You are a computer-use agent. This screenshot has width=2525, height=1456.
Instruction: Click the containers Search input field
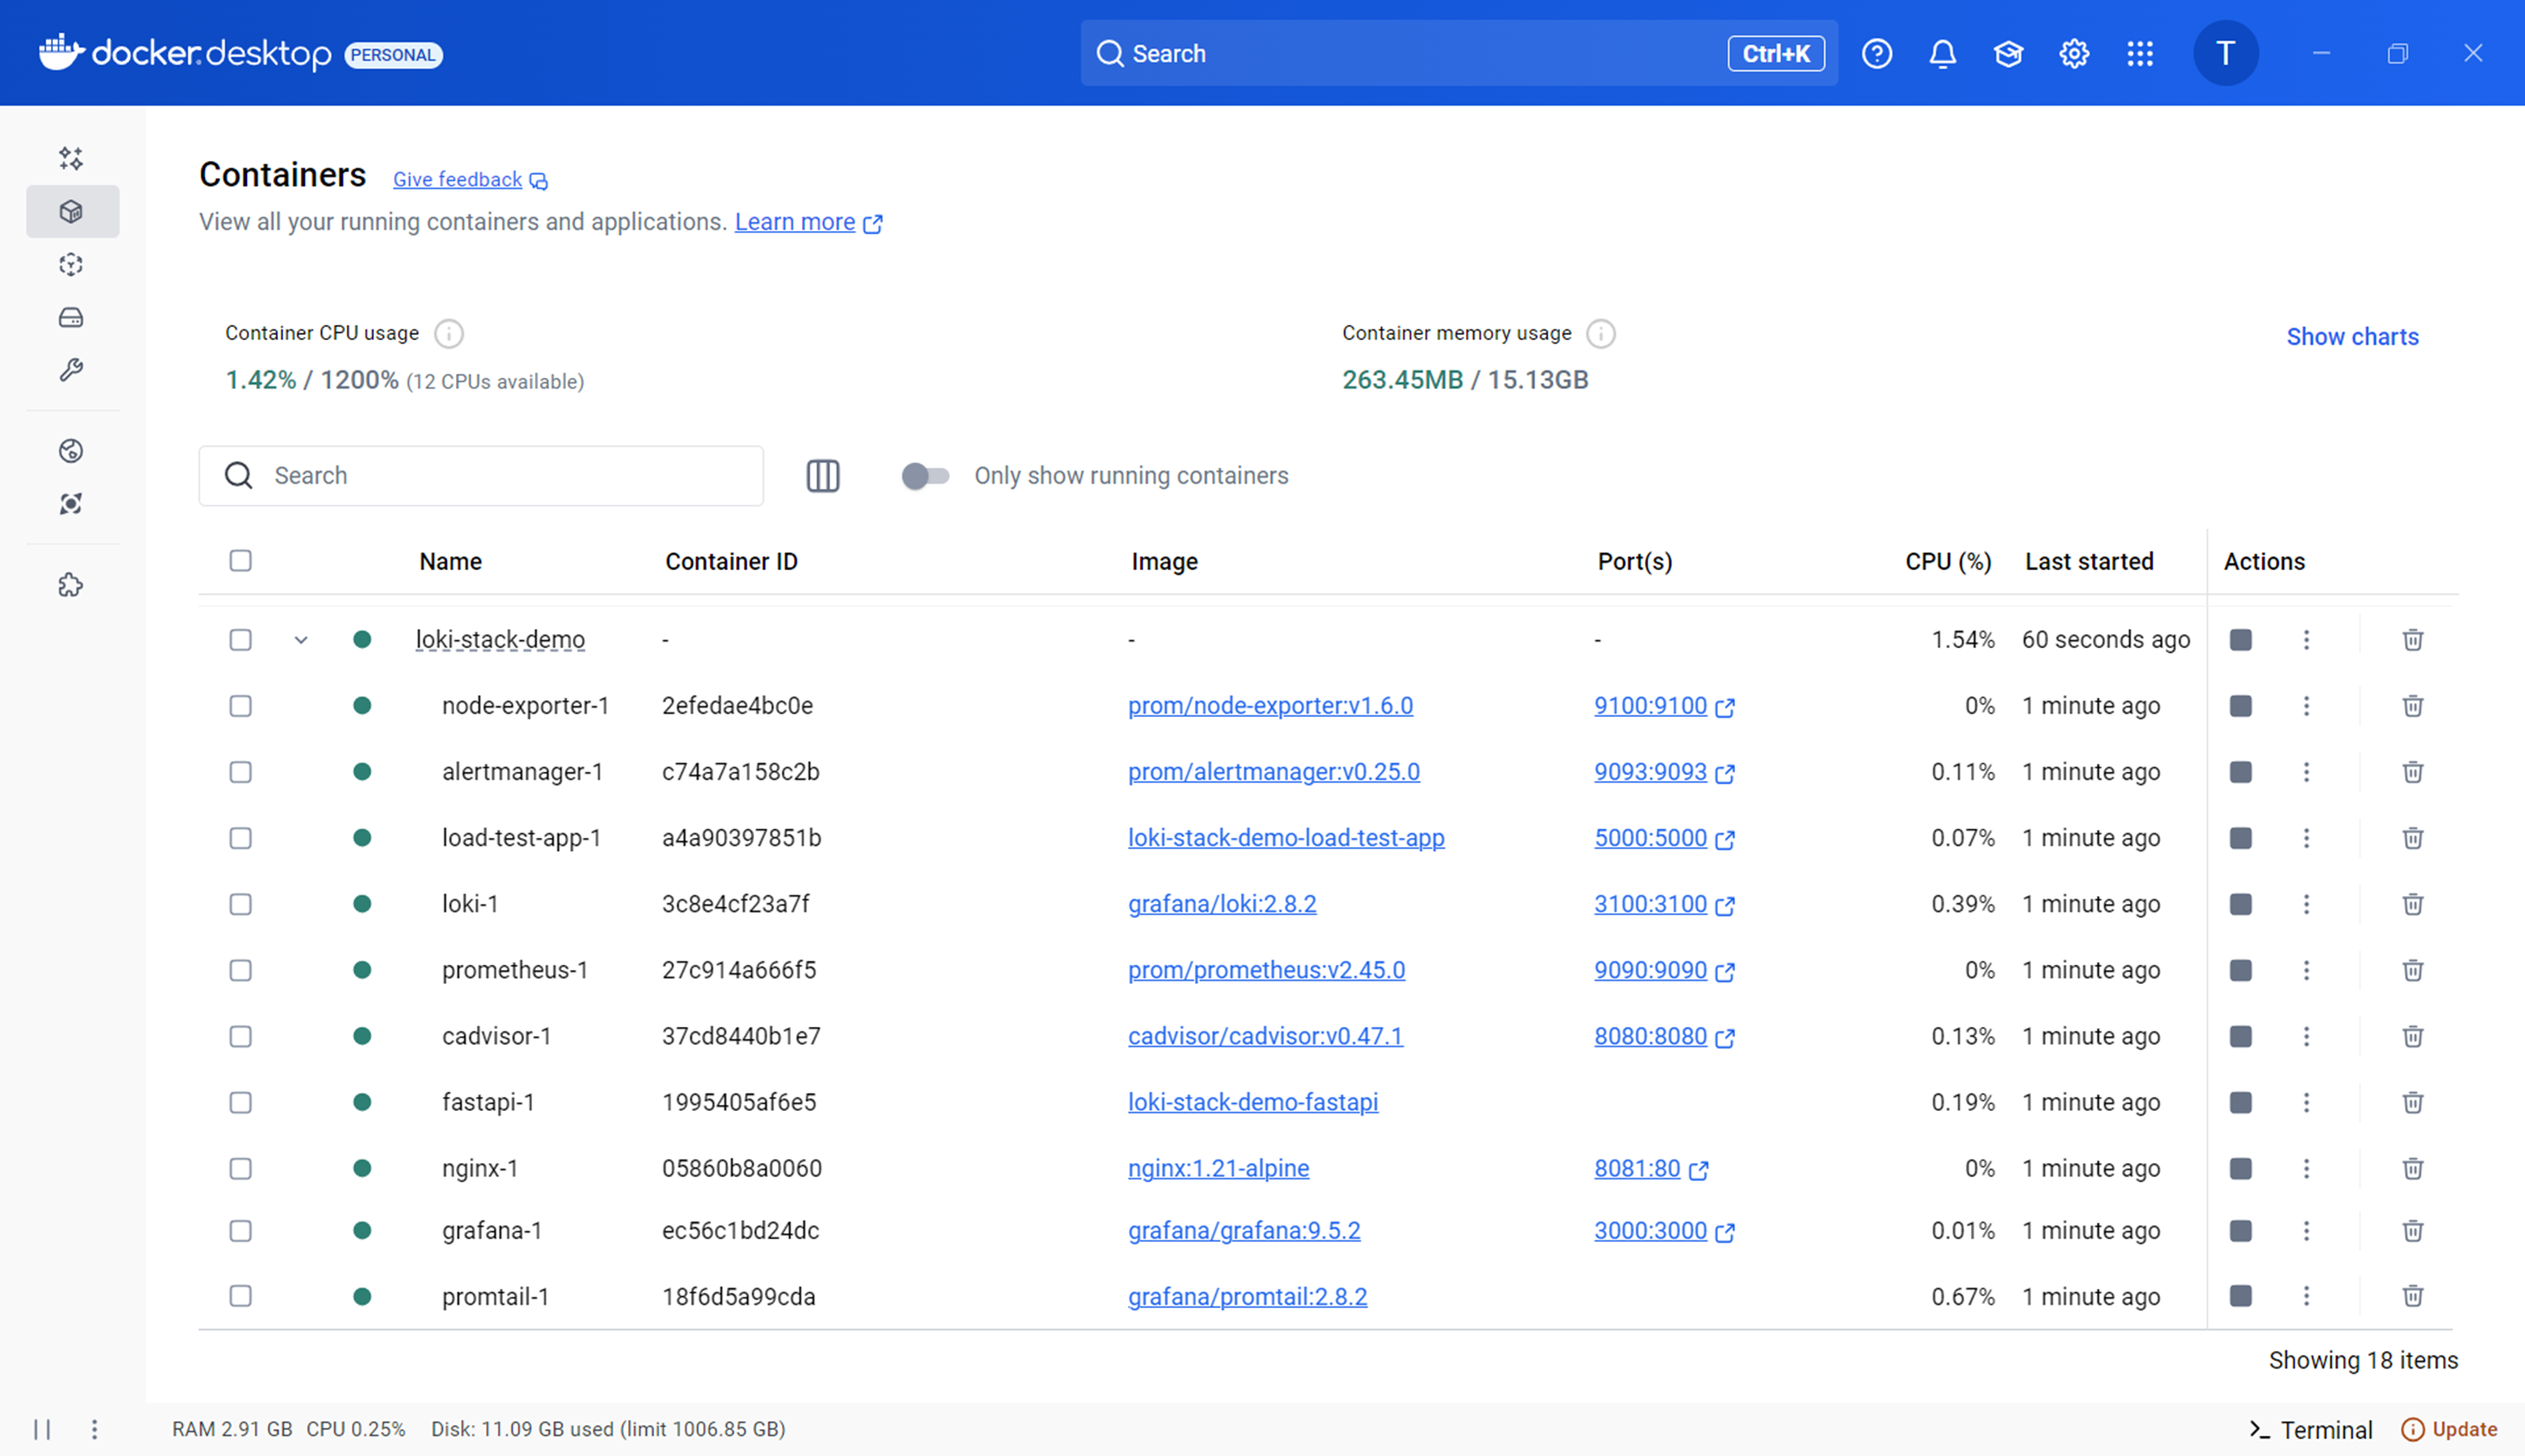(500, 476)
